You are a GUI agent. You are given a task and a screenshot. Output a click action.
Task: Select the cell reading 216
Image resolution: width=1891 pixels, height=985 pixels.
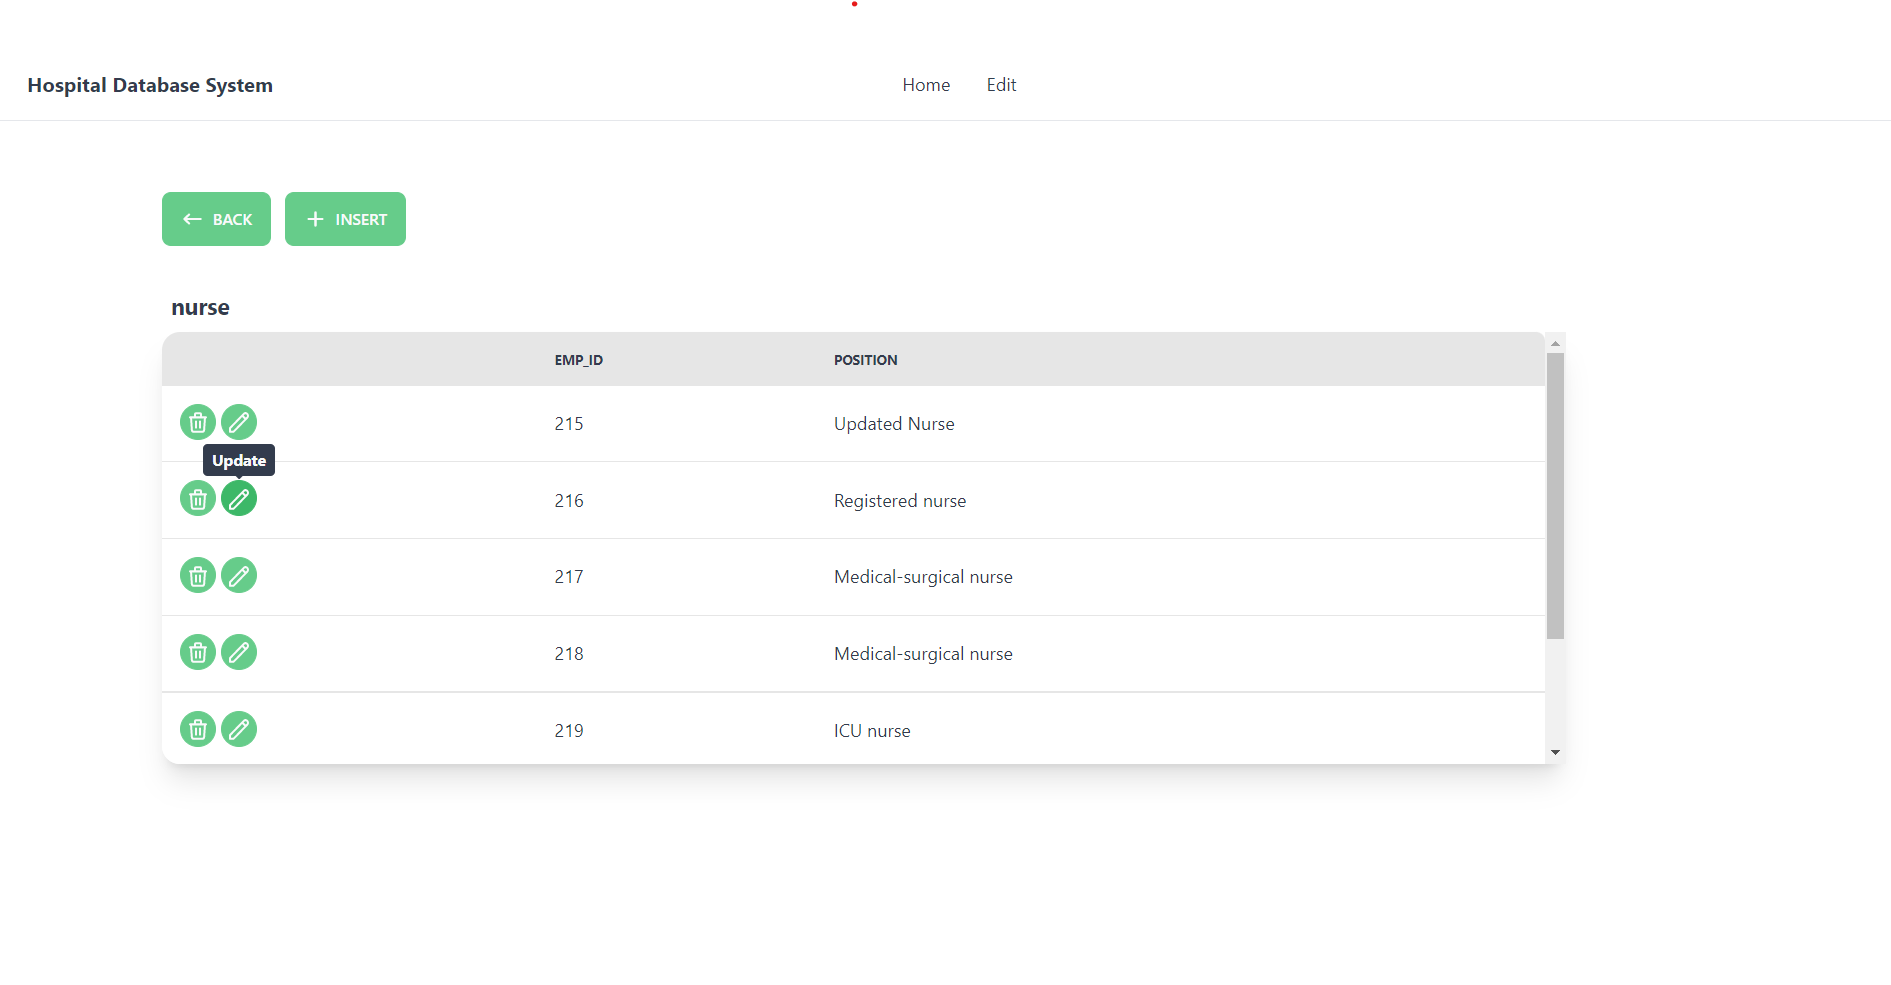coord(569,501)
